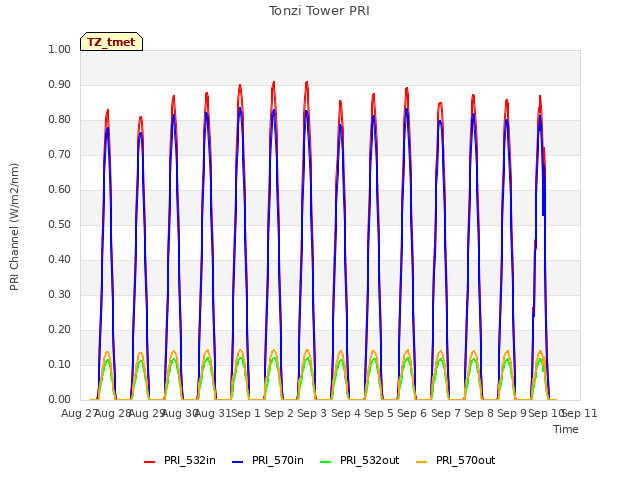640x480 pixels.
Task: Click the chart title Tonzi Tower PRI
Action: point(319,11)
